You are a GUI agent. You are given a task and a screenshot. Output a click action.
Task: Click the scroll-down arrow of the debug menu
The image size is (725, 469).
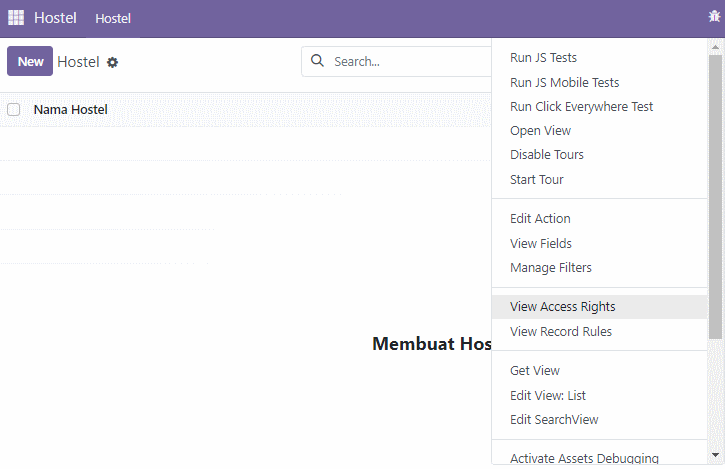[x=715, y=455]
